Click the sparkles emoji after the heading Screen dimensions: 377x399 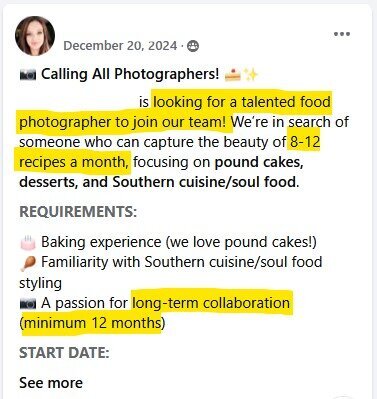[x=251, y=74]
